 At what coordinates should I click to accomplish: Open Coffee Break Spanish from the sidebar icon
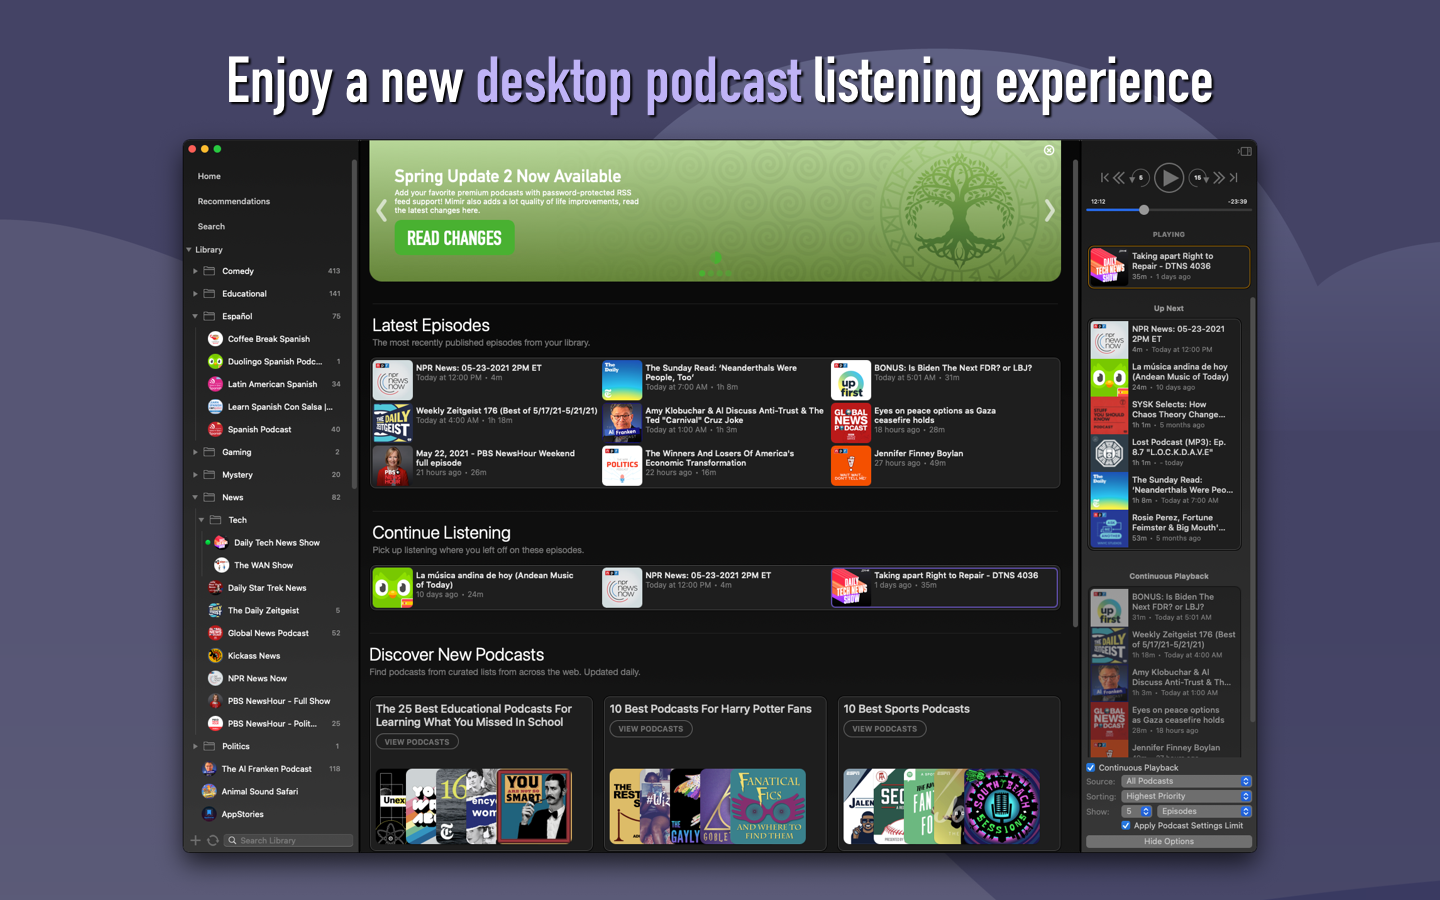tap(214, 338)
